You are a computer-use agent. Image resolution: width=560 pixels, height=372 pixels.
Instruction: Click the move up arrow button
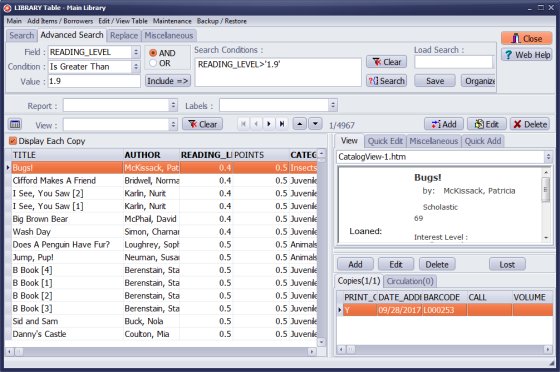pos(300,124)
